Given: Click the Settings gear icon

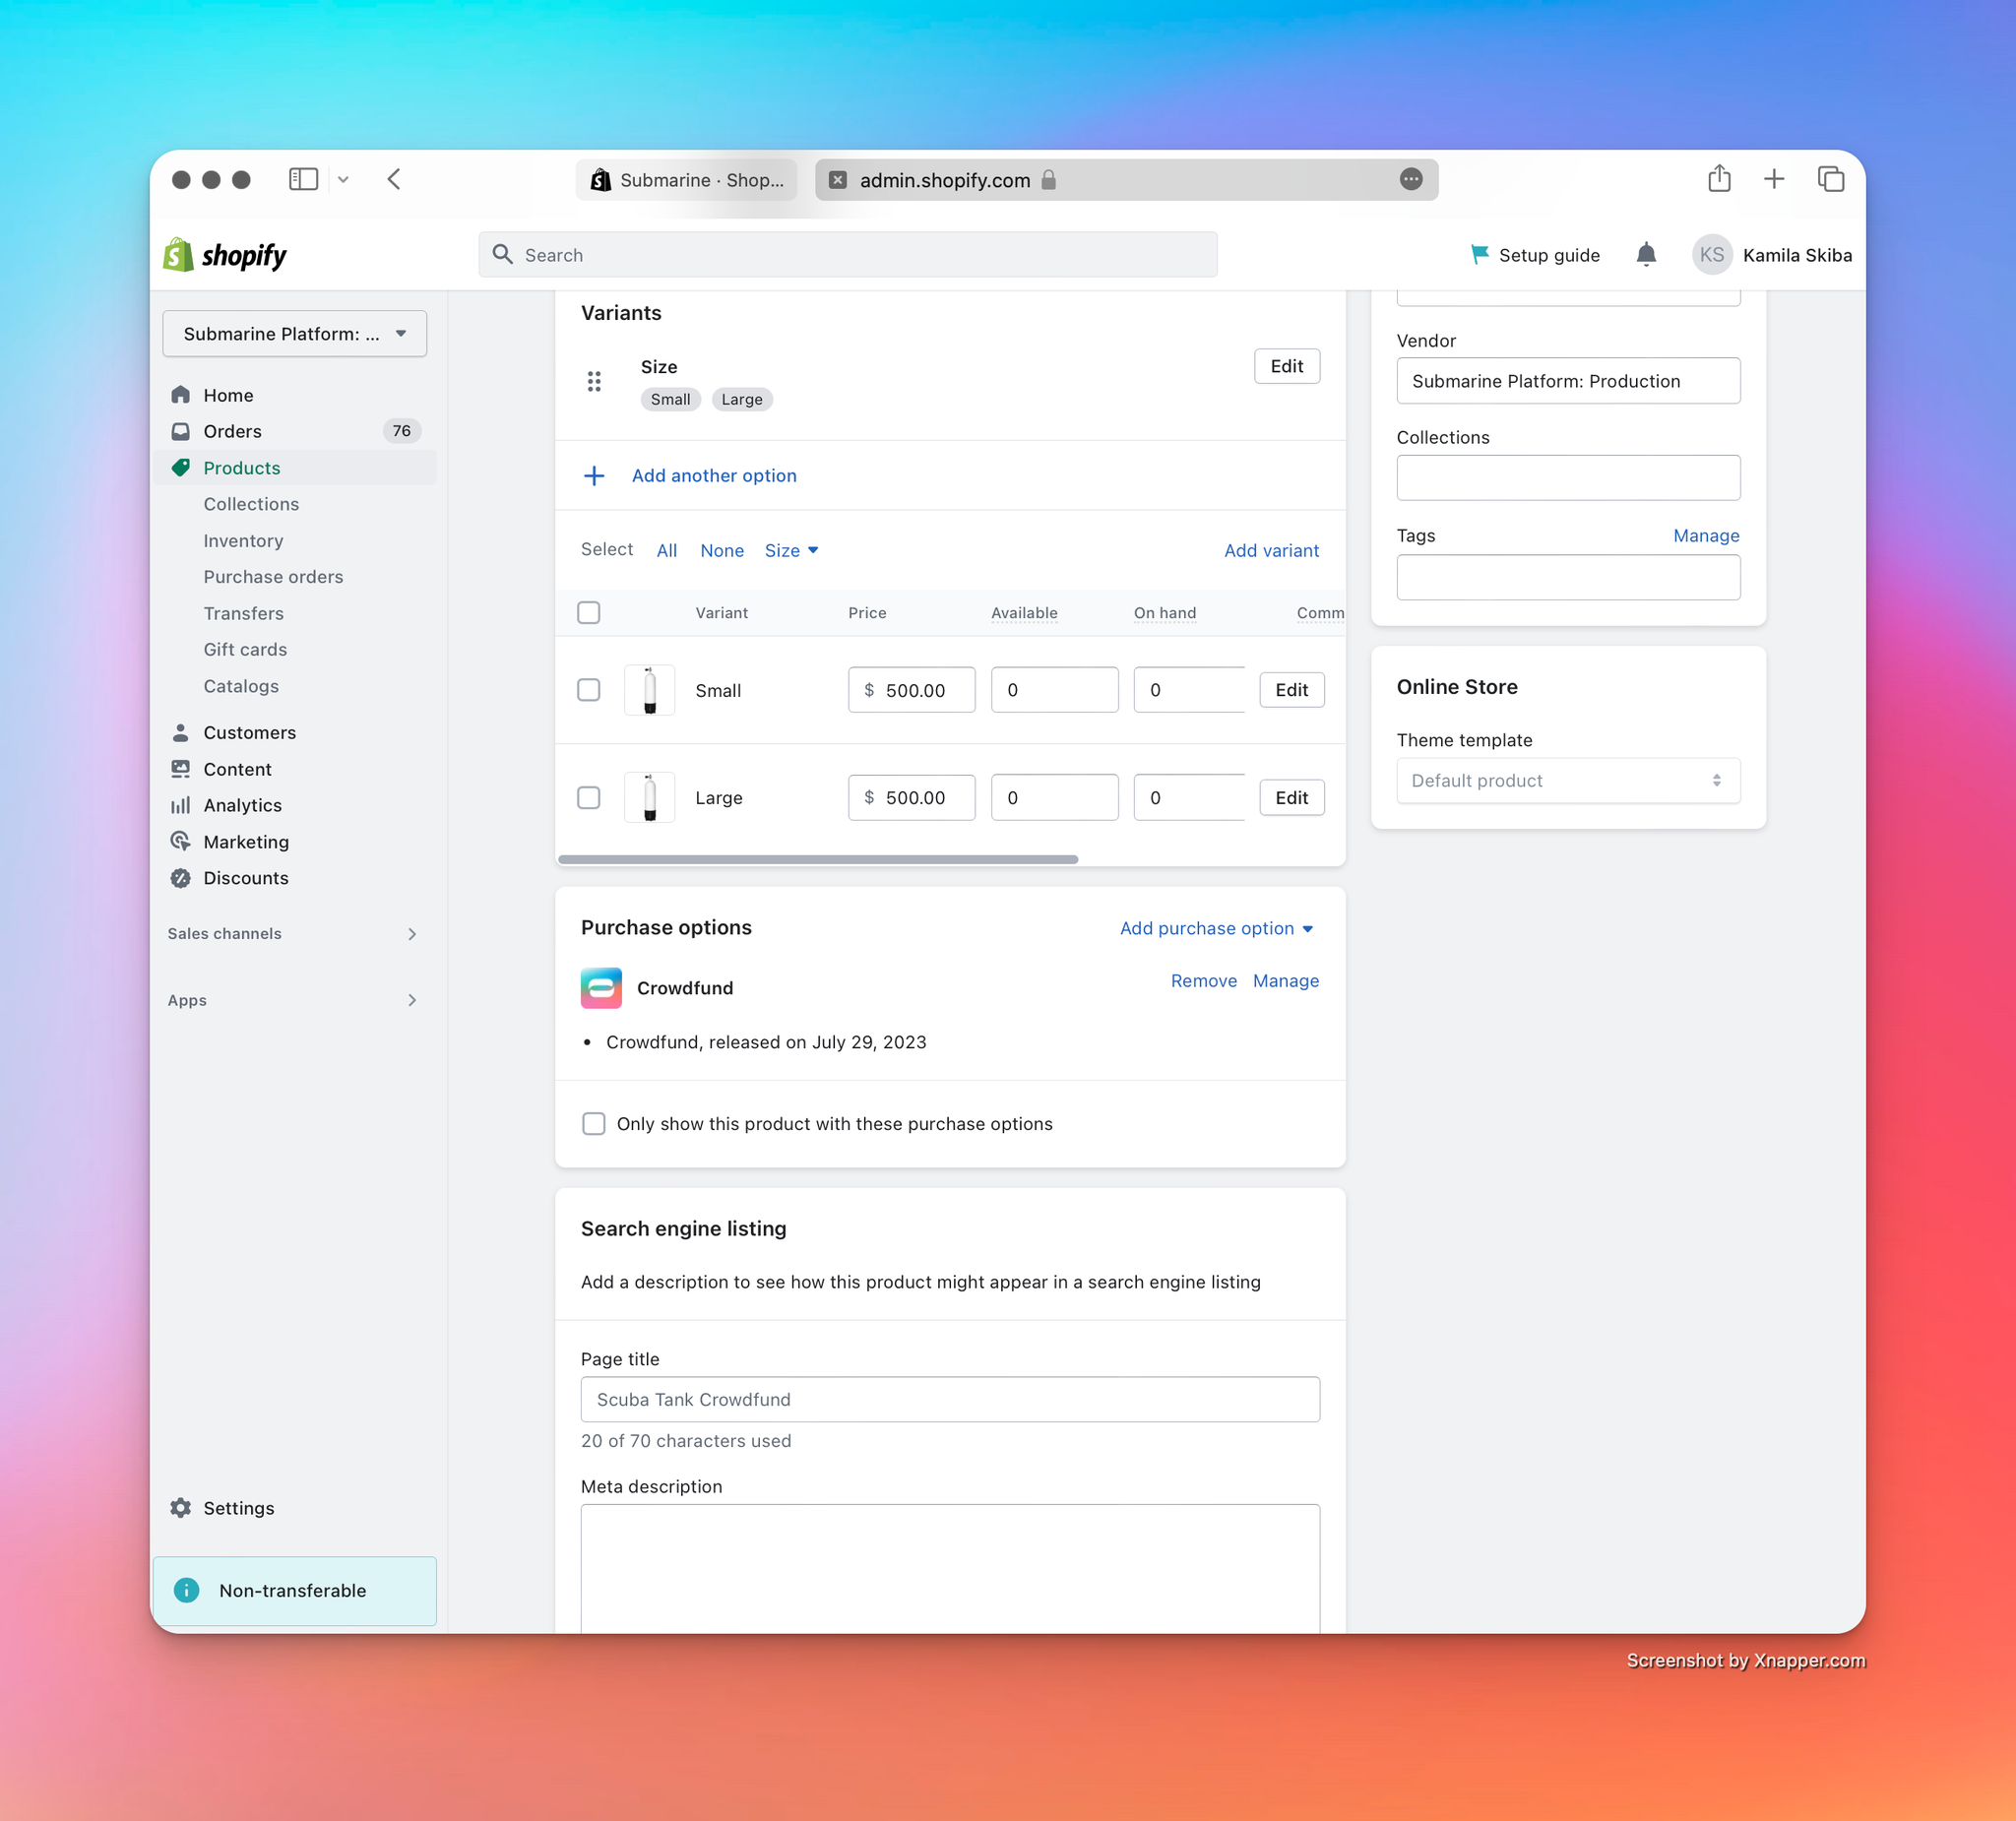Looking at the screenshot, I should tap(184, 1507).
